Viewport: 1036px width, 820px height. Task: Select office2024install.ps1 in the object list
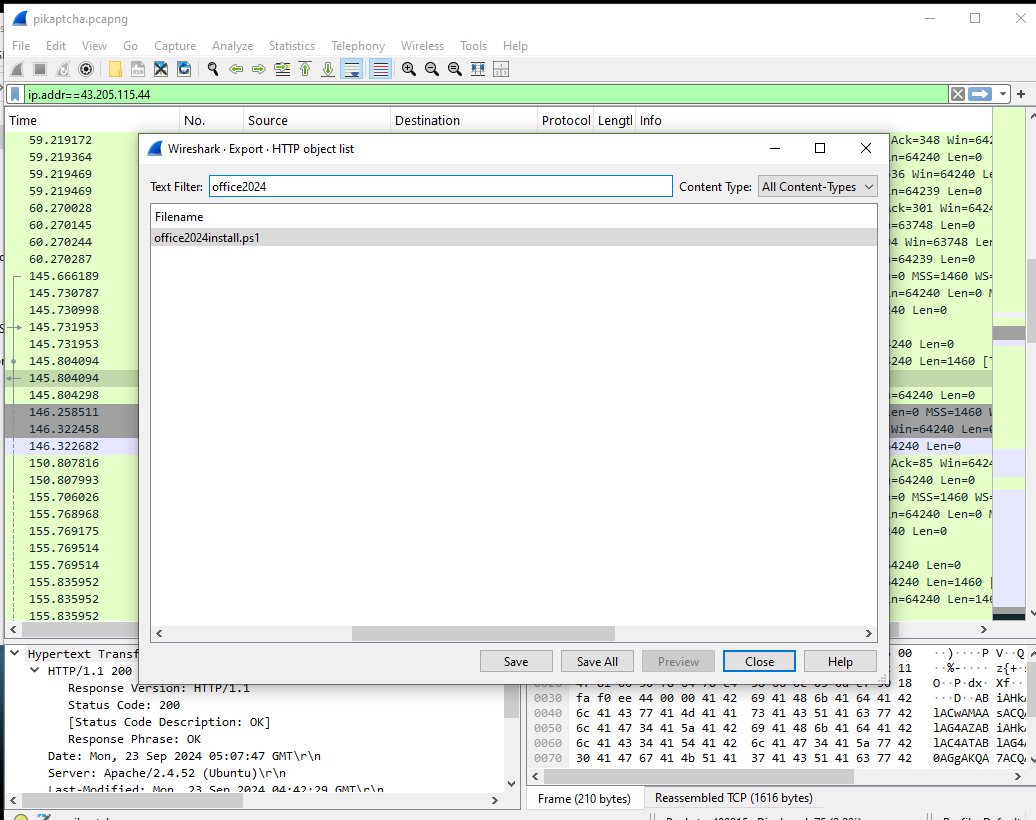(513, 238)
